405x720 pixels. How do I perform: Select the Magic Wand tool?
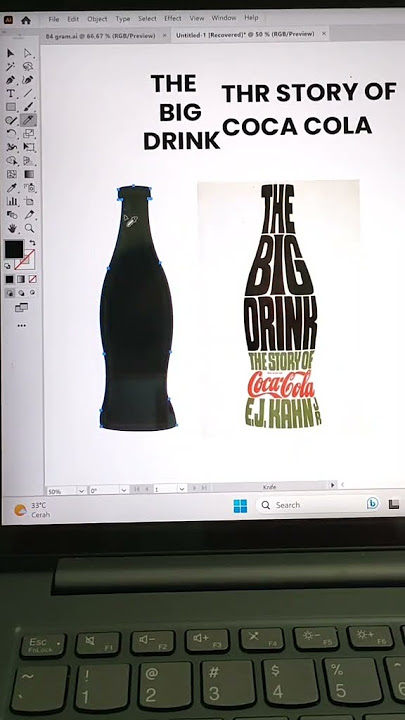point(11,67)
